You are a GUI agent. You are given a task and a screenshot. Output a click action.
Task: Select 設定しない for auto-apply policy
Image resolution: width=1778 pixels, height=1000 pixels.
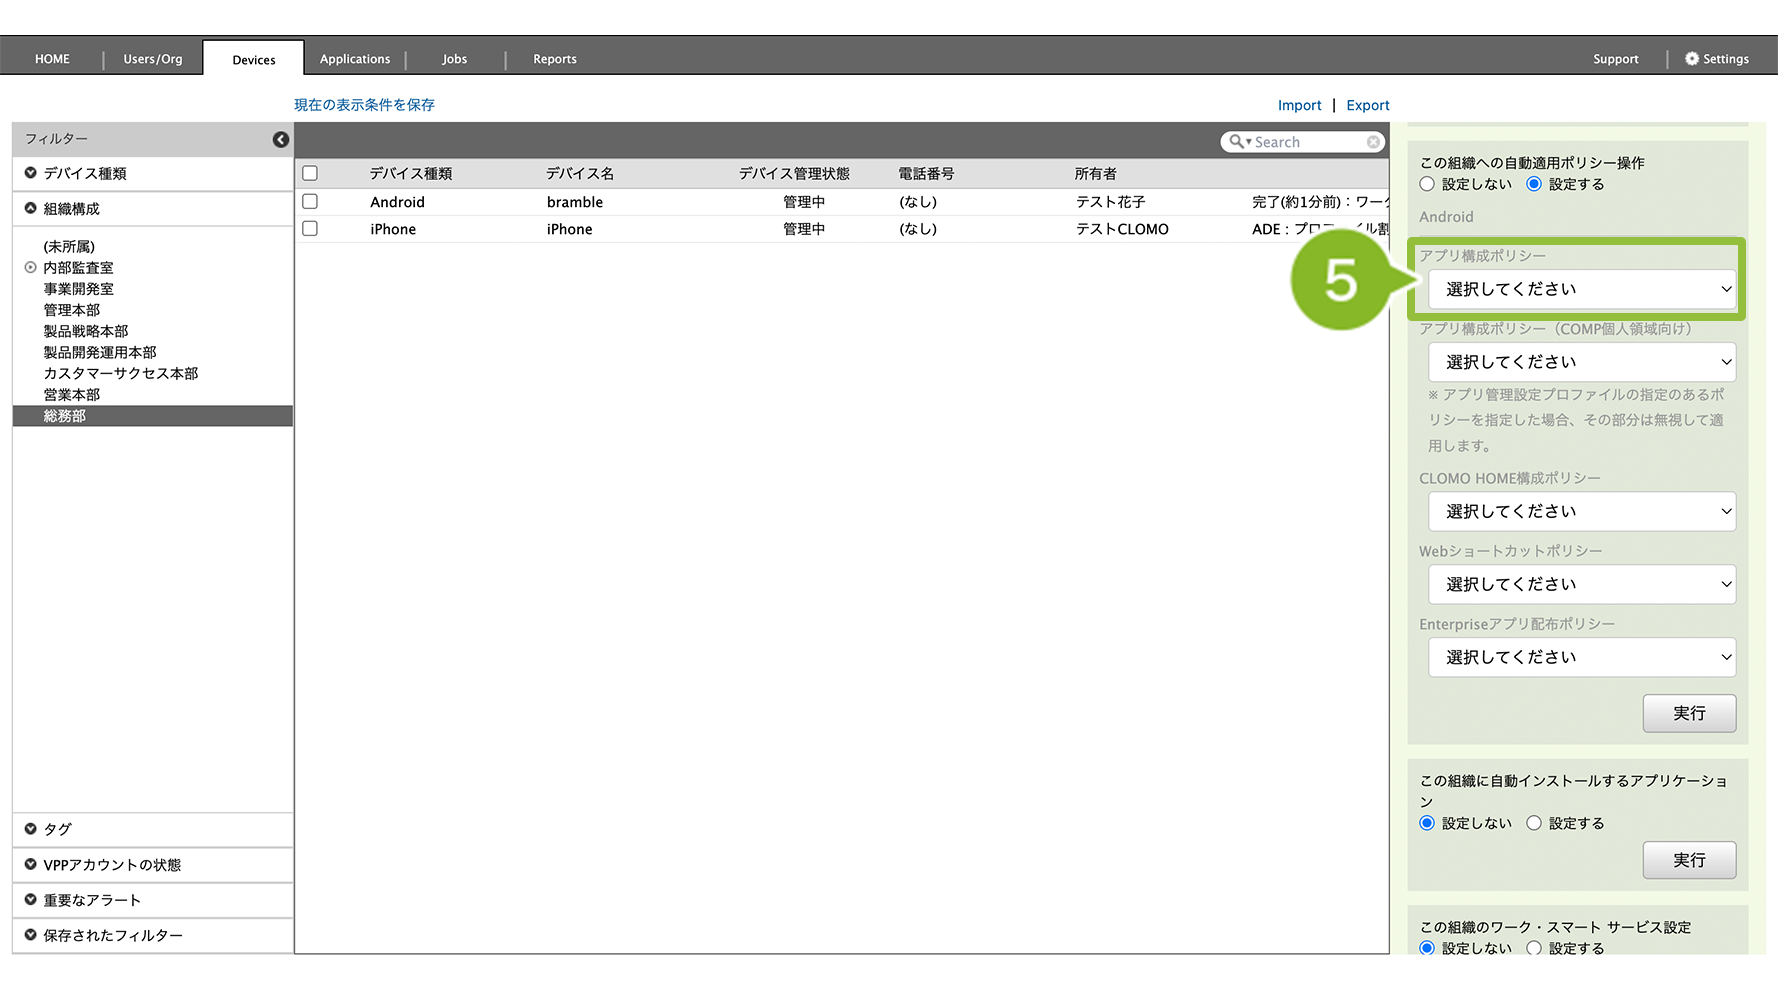(x=1427, y=184)
